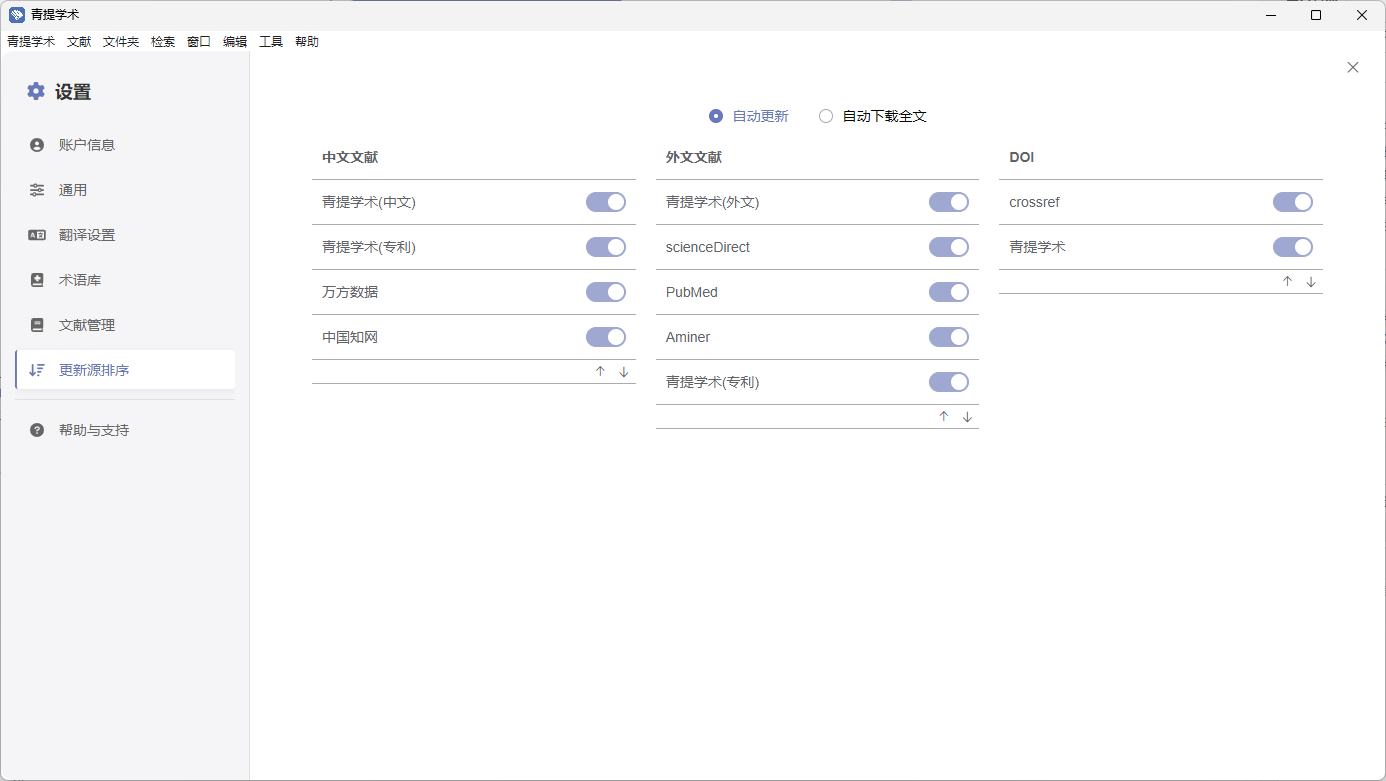Click the move-down arrow under DOI column
The width and height of the screenshot is (1386, 781).
point(1311,282)
